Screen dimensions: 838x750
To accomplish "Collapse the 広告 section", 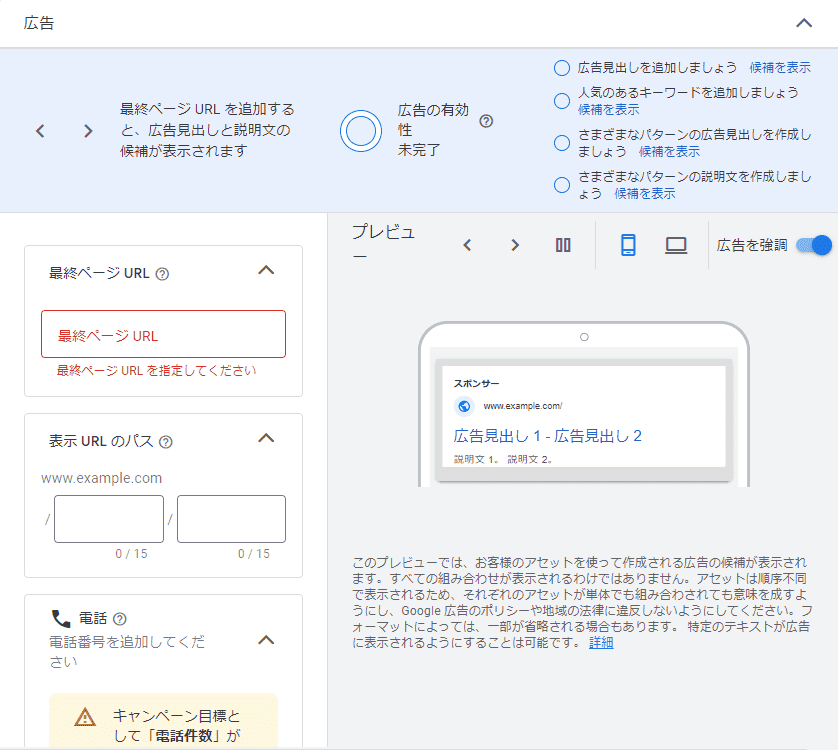I will click(804, 23).
